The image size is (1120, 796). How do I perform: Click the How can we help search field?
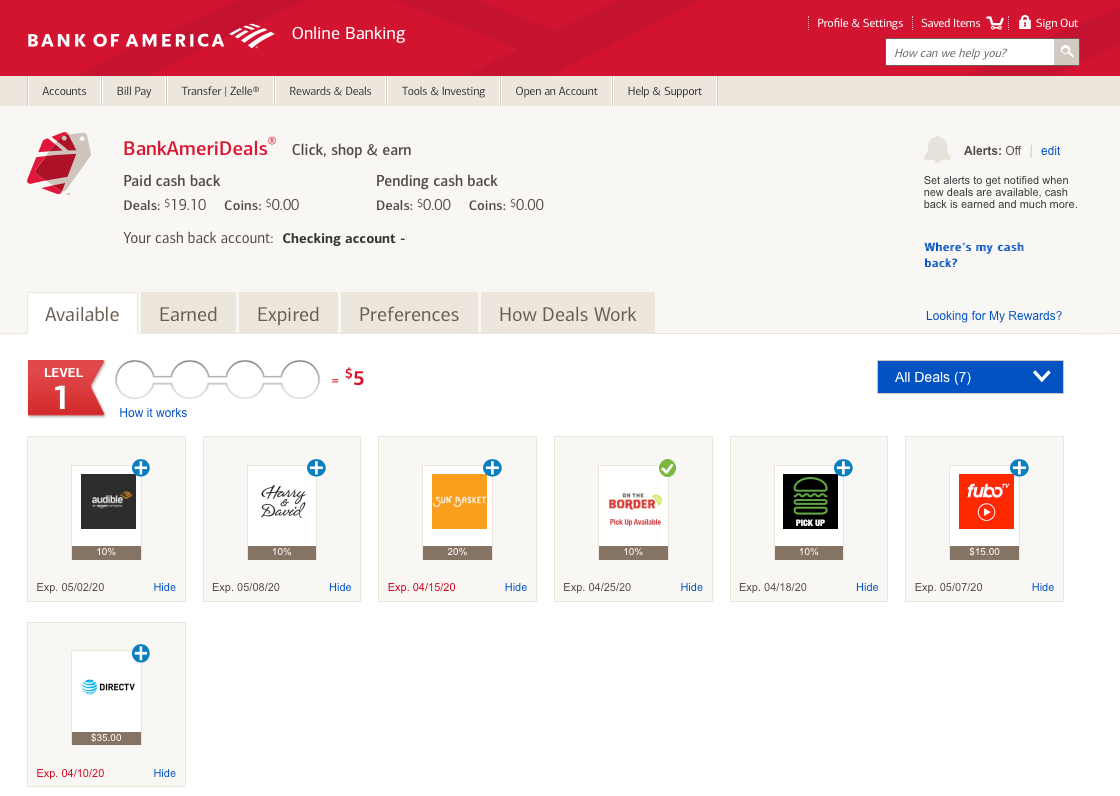(x=969, y=53)
